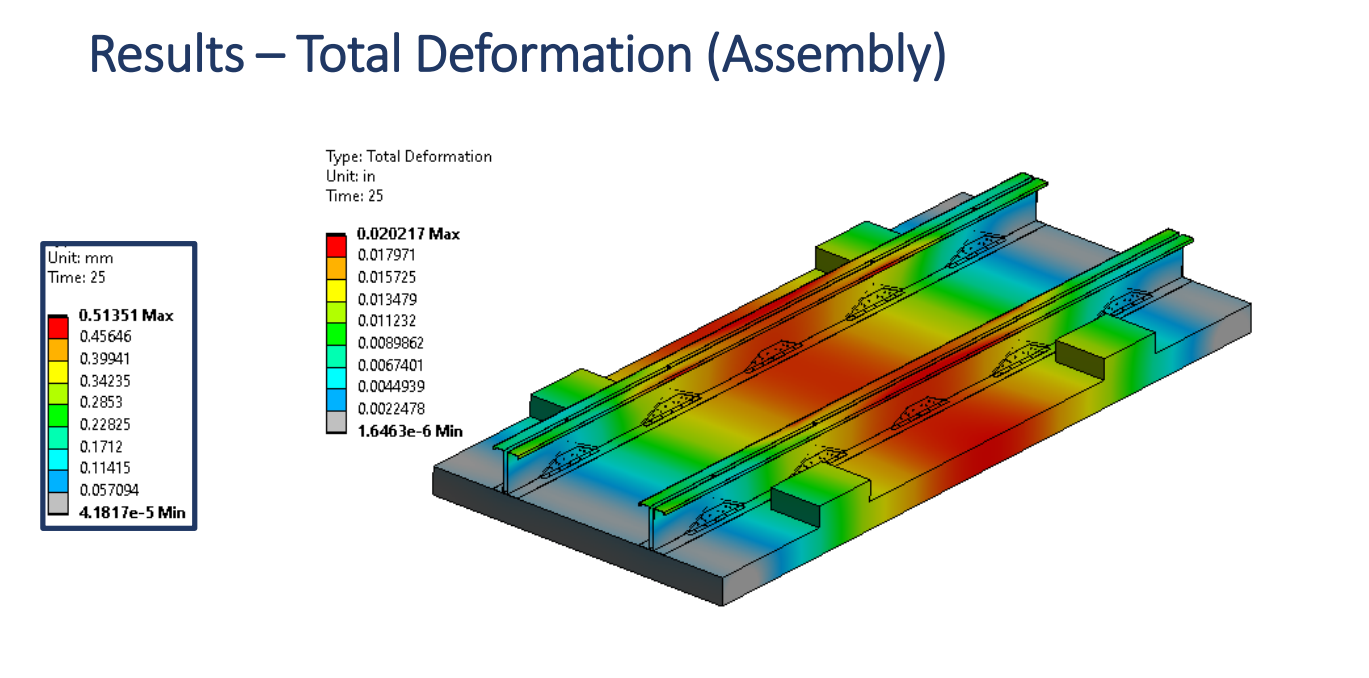
Task: Click the blue swatch beside 0.0022478
Action: pos(337,399)
